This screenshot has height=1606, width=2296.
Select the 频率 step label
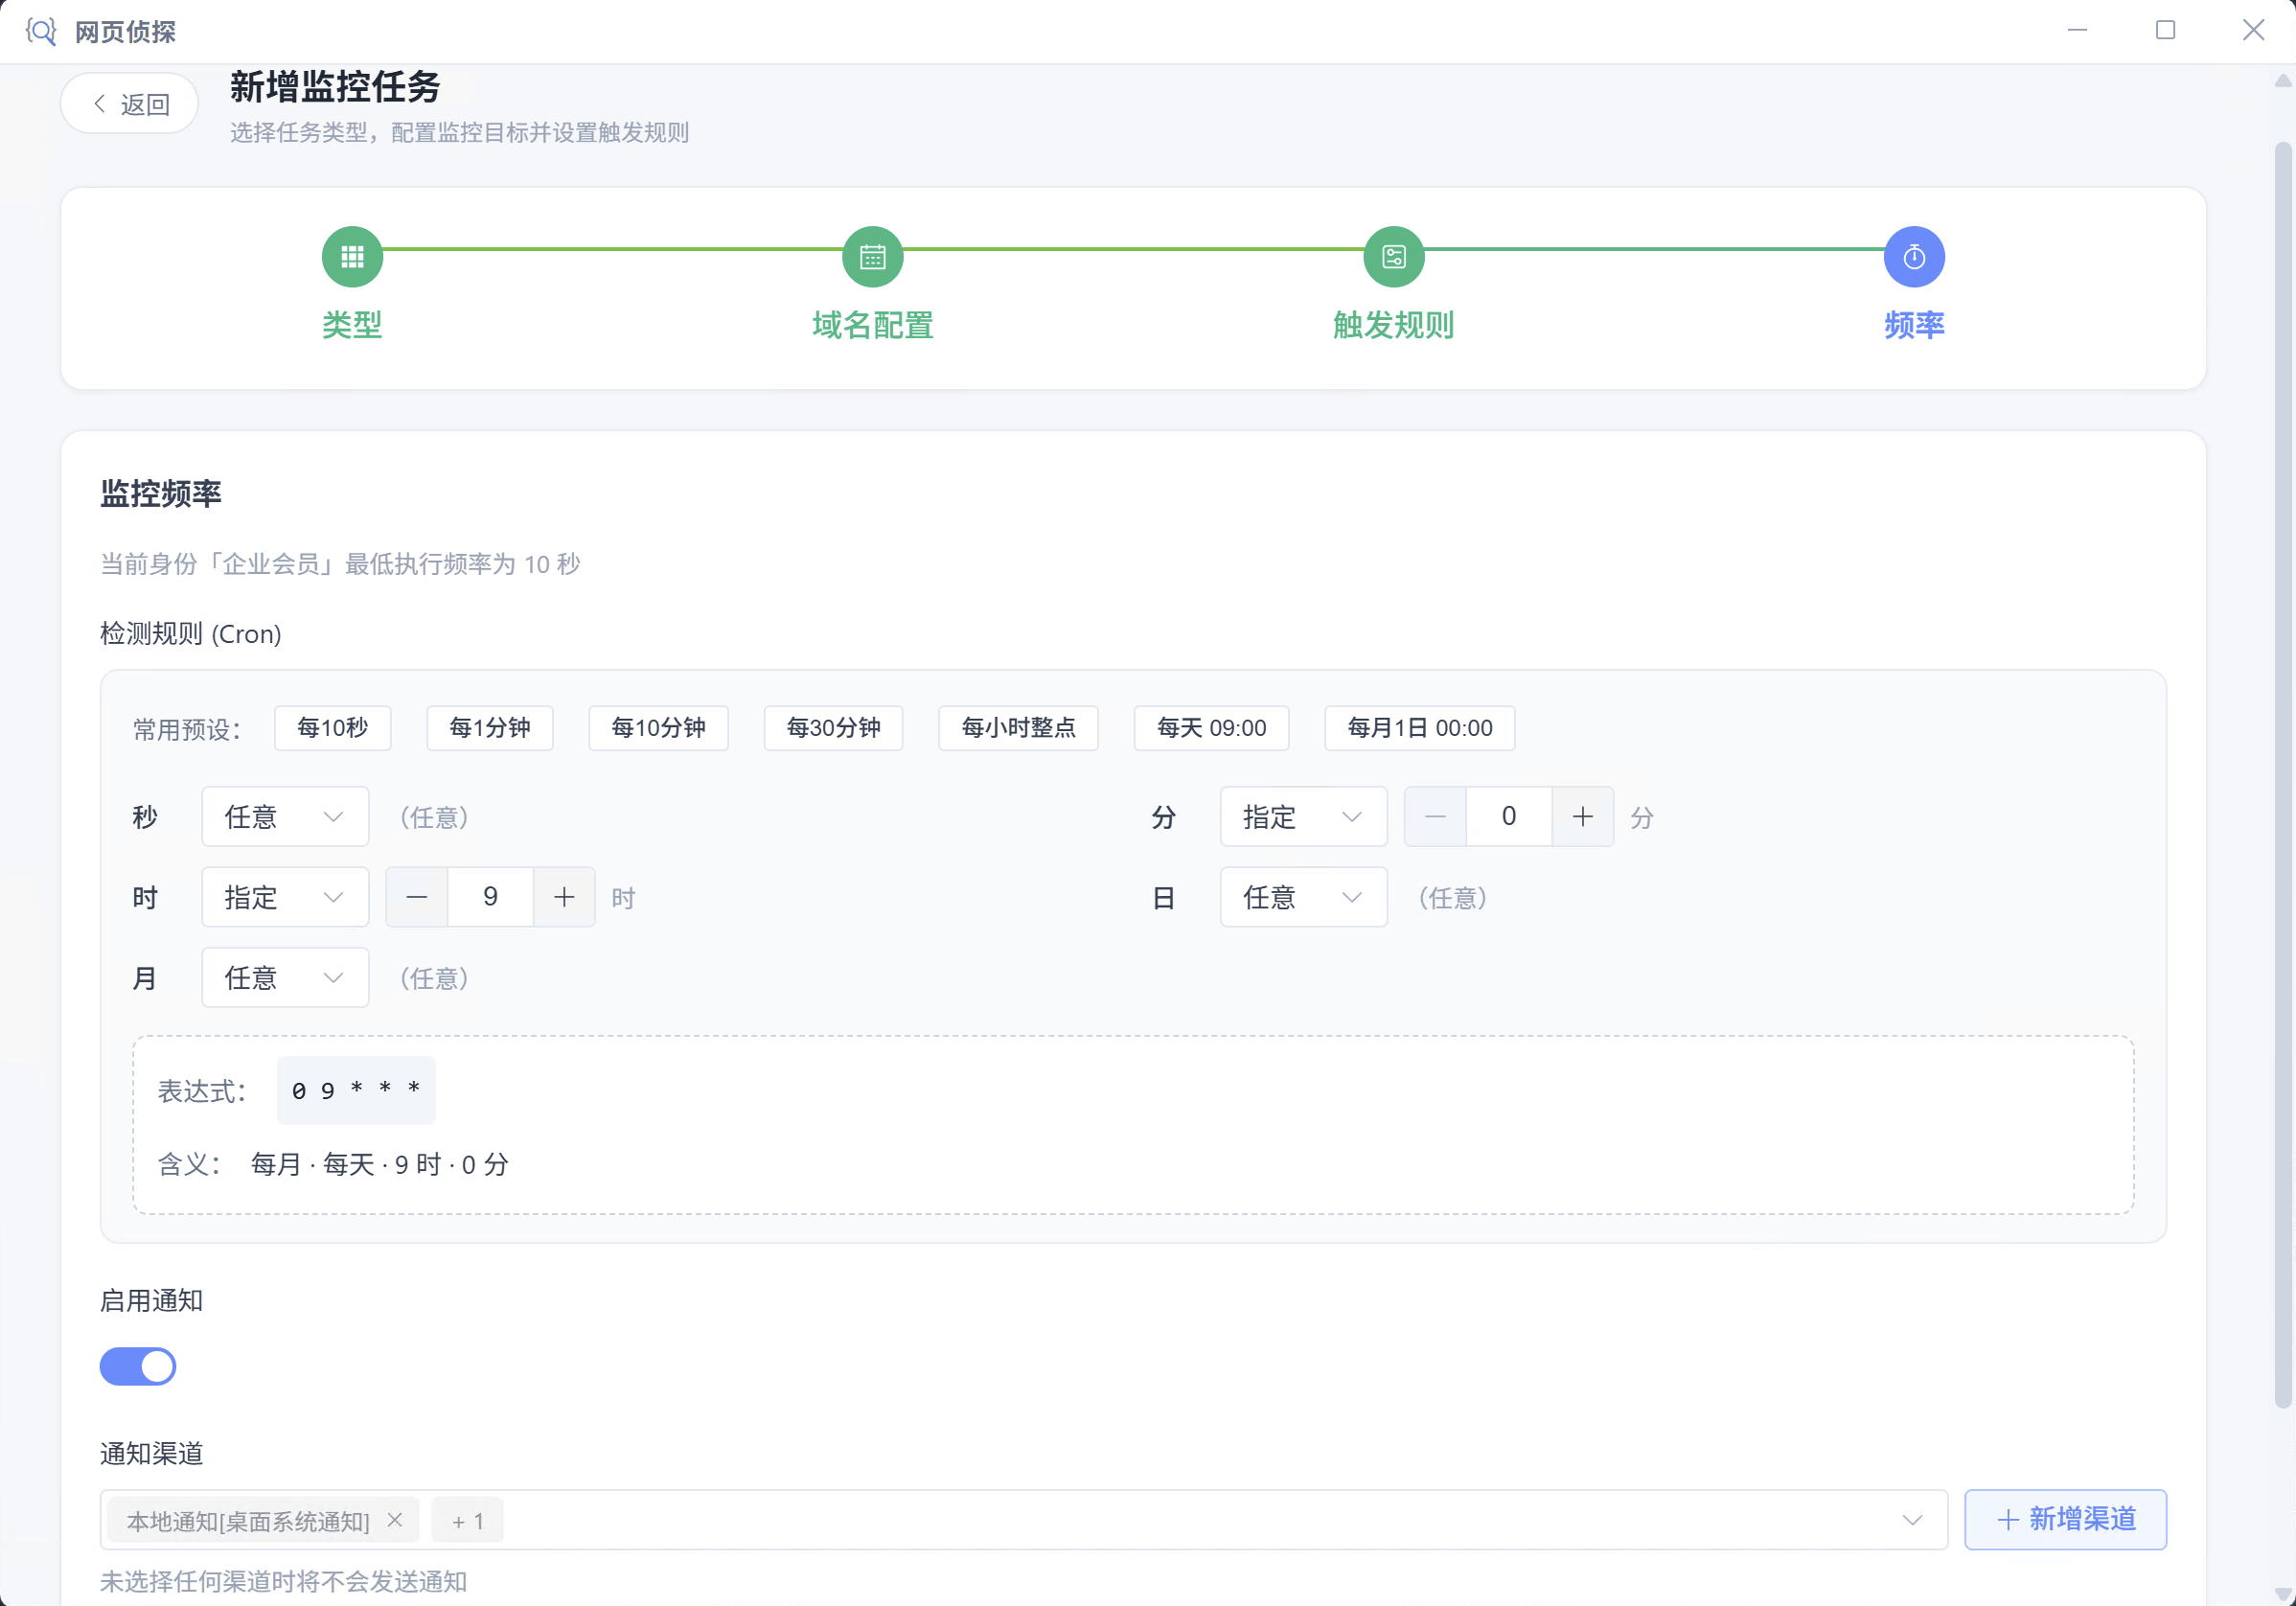click(x=1914, y=324)
